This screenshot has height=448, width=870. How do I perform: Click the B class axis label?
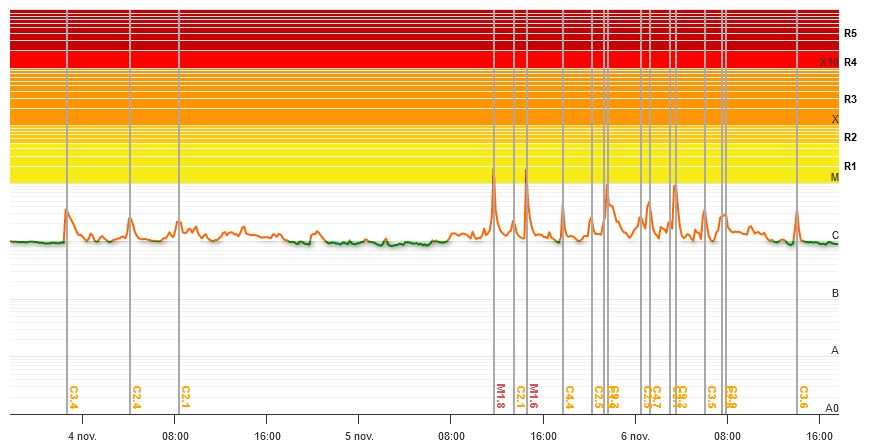(835, 293)
